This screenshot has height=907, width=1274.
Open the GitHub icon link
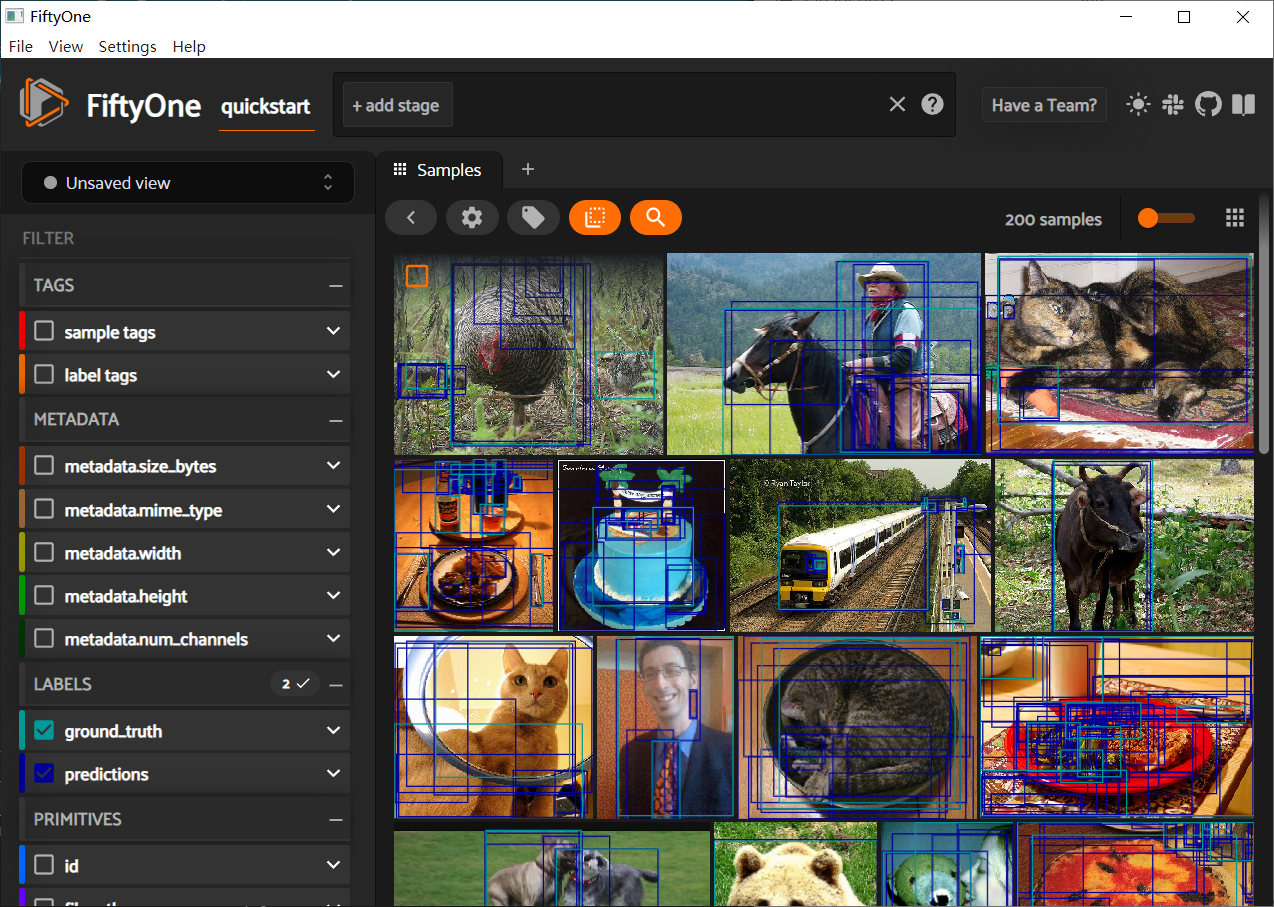click(x=1208, y=105)
